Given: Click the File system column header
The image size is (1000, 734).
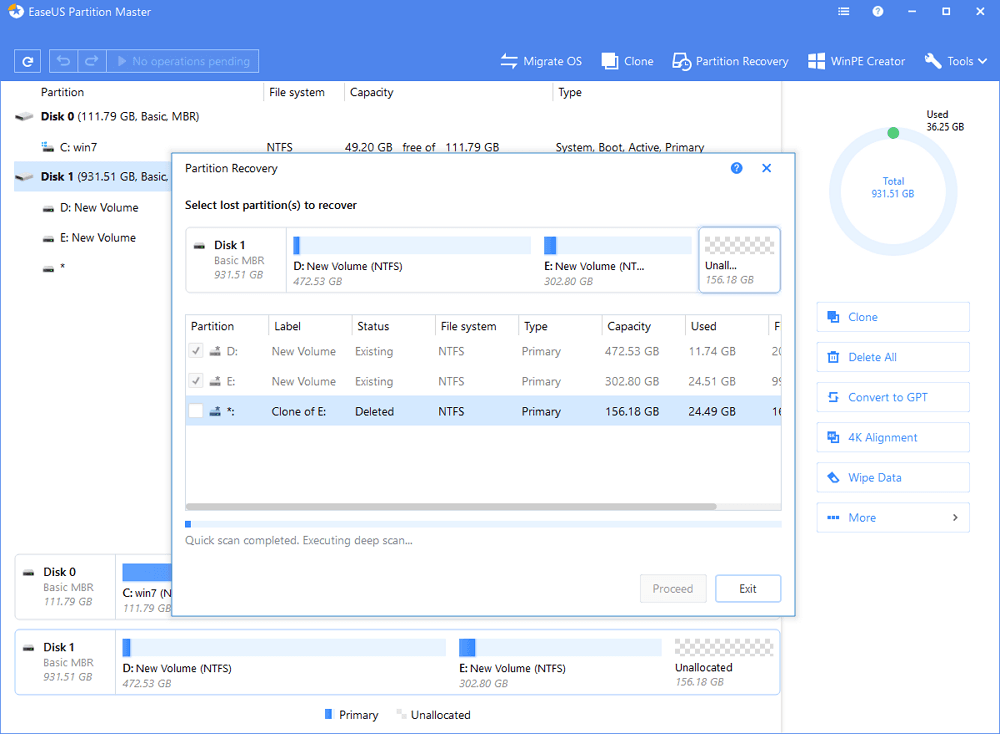Looking at the screenshot, I should (467, 326).
